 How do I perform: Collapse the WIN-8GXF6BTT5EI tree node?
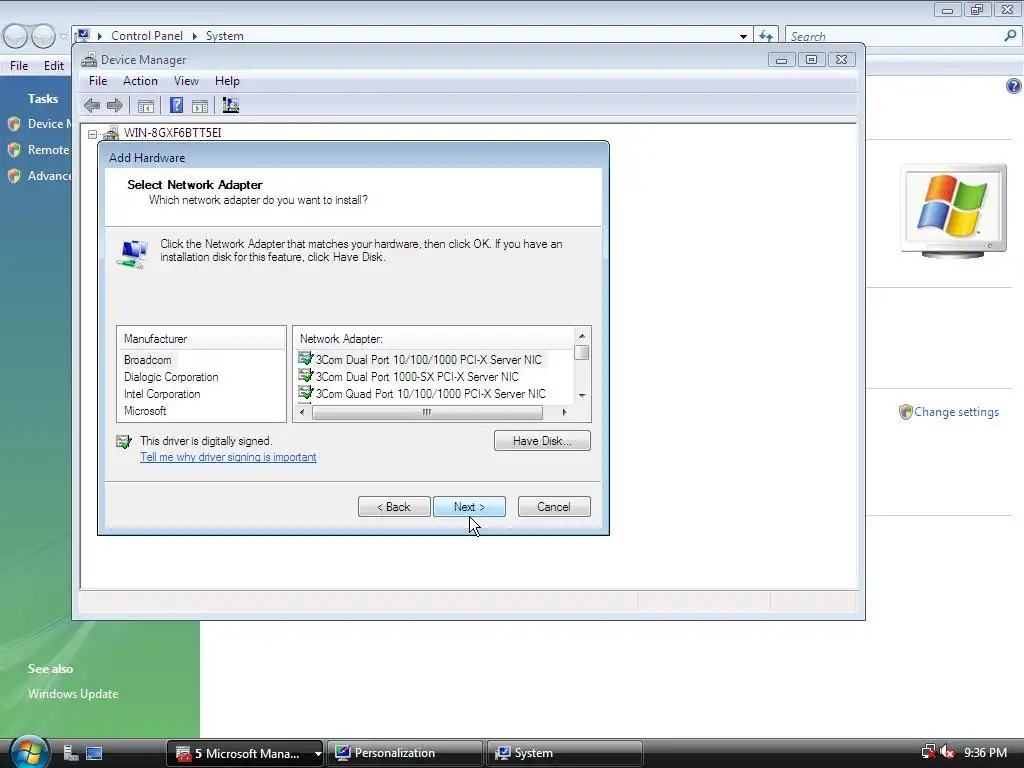93,134
